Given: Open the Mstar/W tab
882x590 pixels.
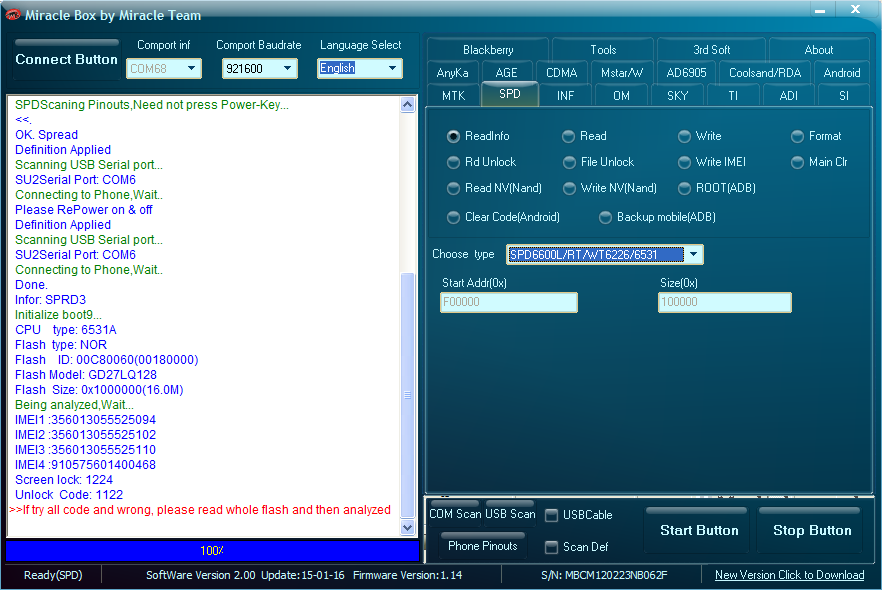Looking at the screenshot, I should [x=622, y=73].
